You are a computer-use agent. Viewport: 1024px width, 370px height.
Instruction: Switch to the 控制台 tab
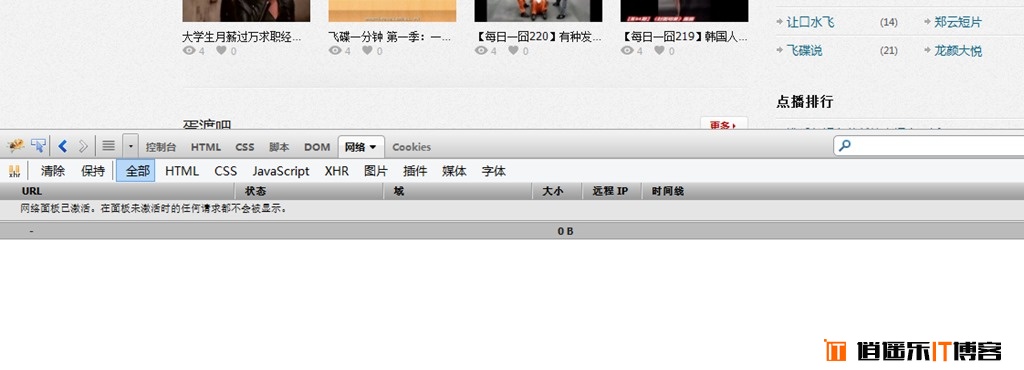[x=161, y=147]
